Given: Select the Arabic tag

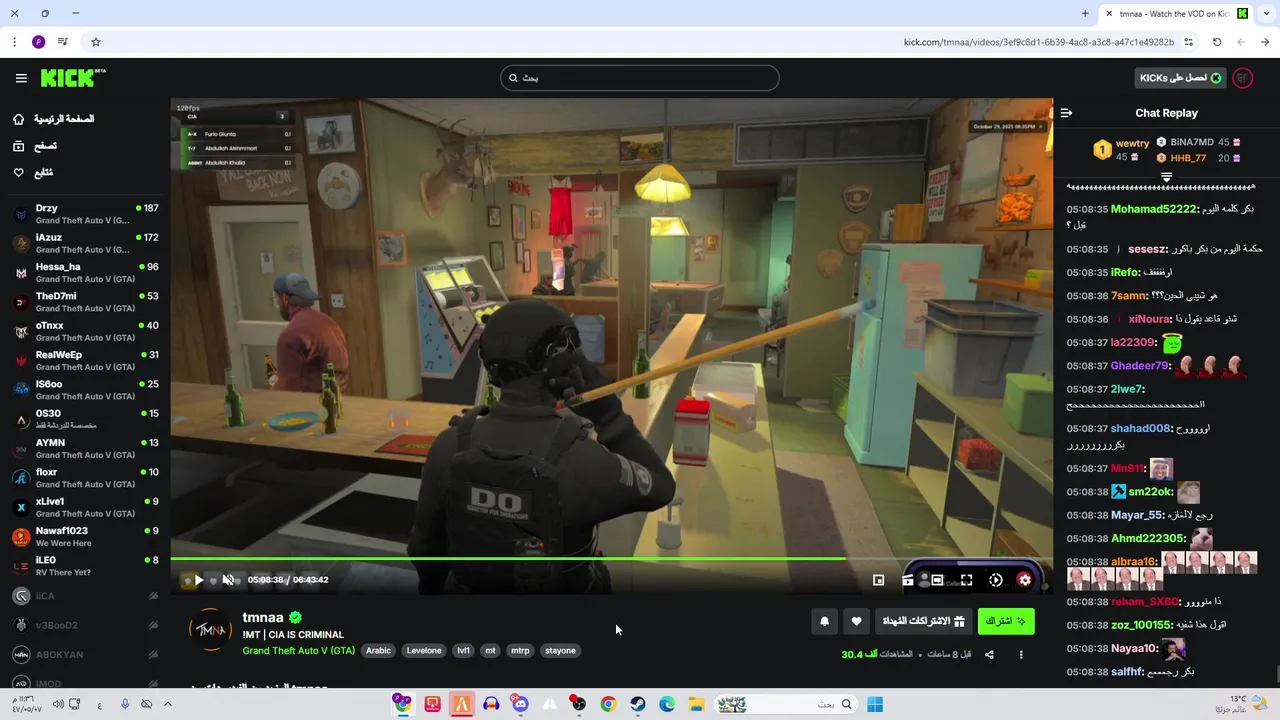Looking at the screenshot, I should coord(378,651).
